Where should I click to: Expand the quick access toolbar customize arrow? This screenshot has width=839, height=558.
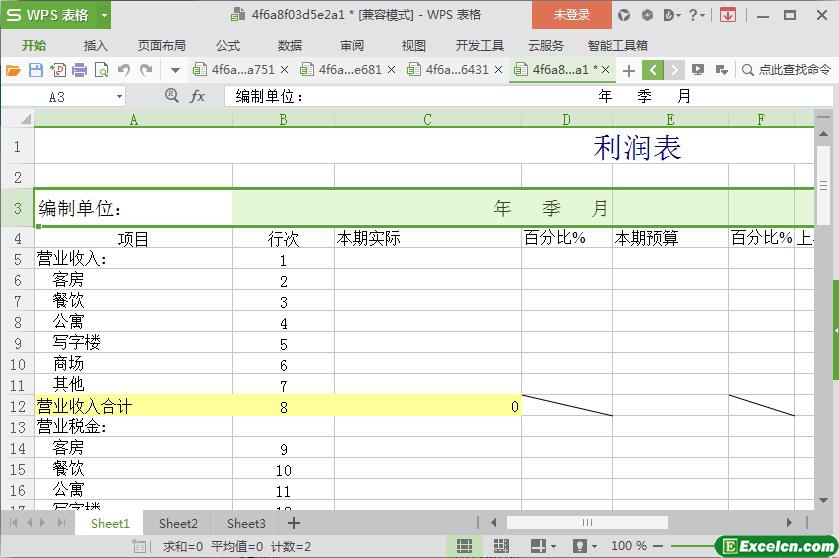[175, 70]
